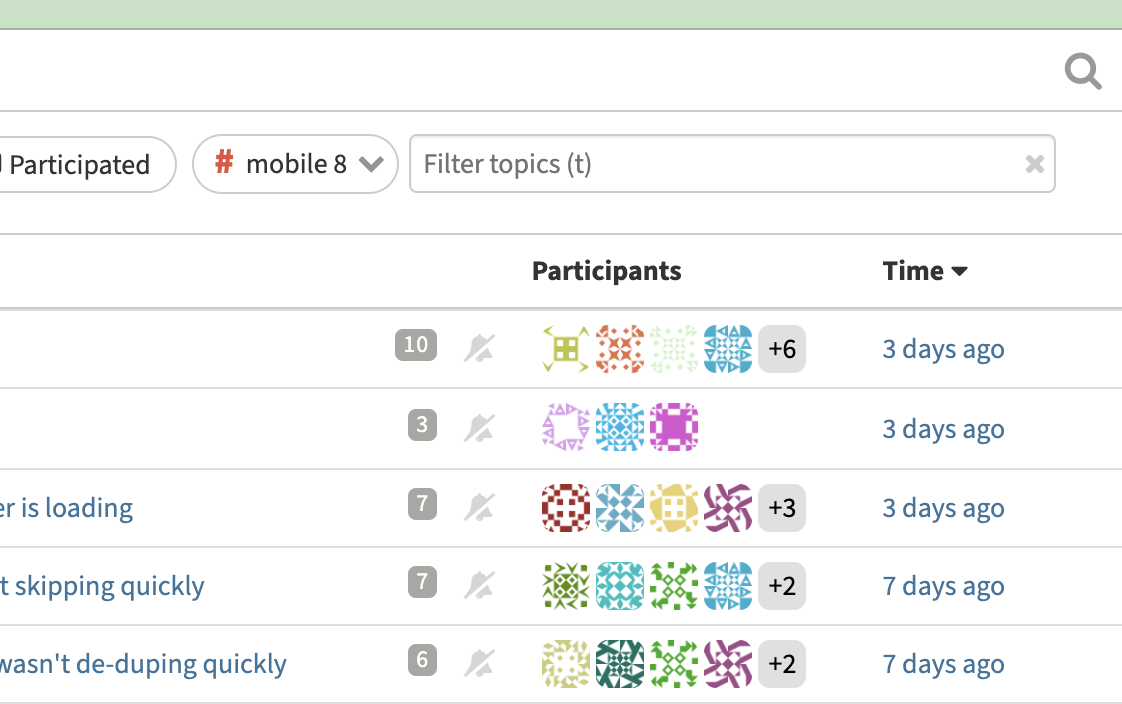This screenshot has height=704, width=1122.
Task: Open the "wasn't de-duping quickly" topic
Action: [x=143, y=664]
